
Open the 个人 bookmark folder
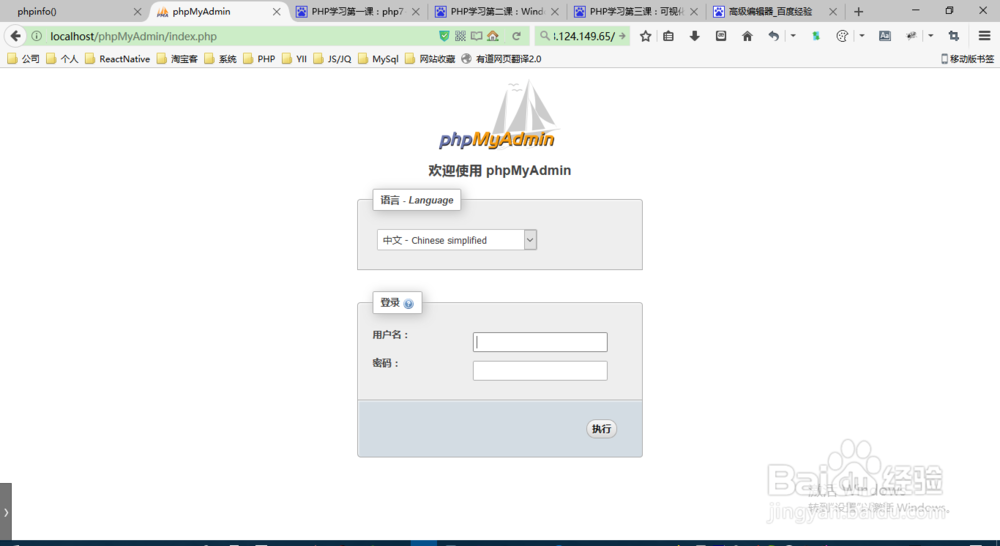(x=62, y=59)
